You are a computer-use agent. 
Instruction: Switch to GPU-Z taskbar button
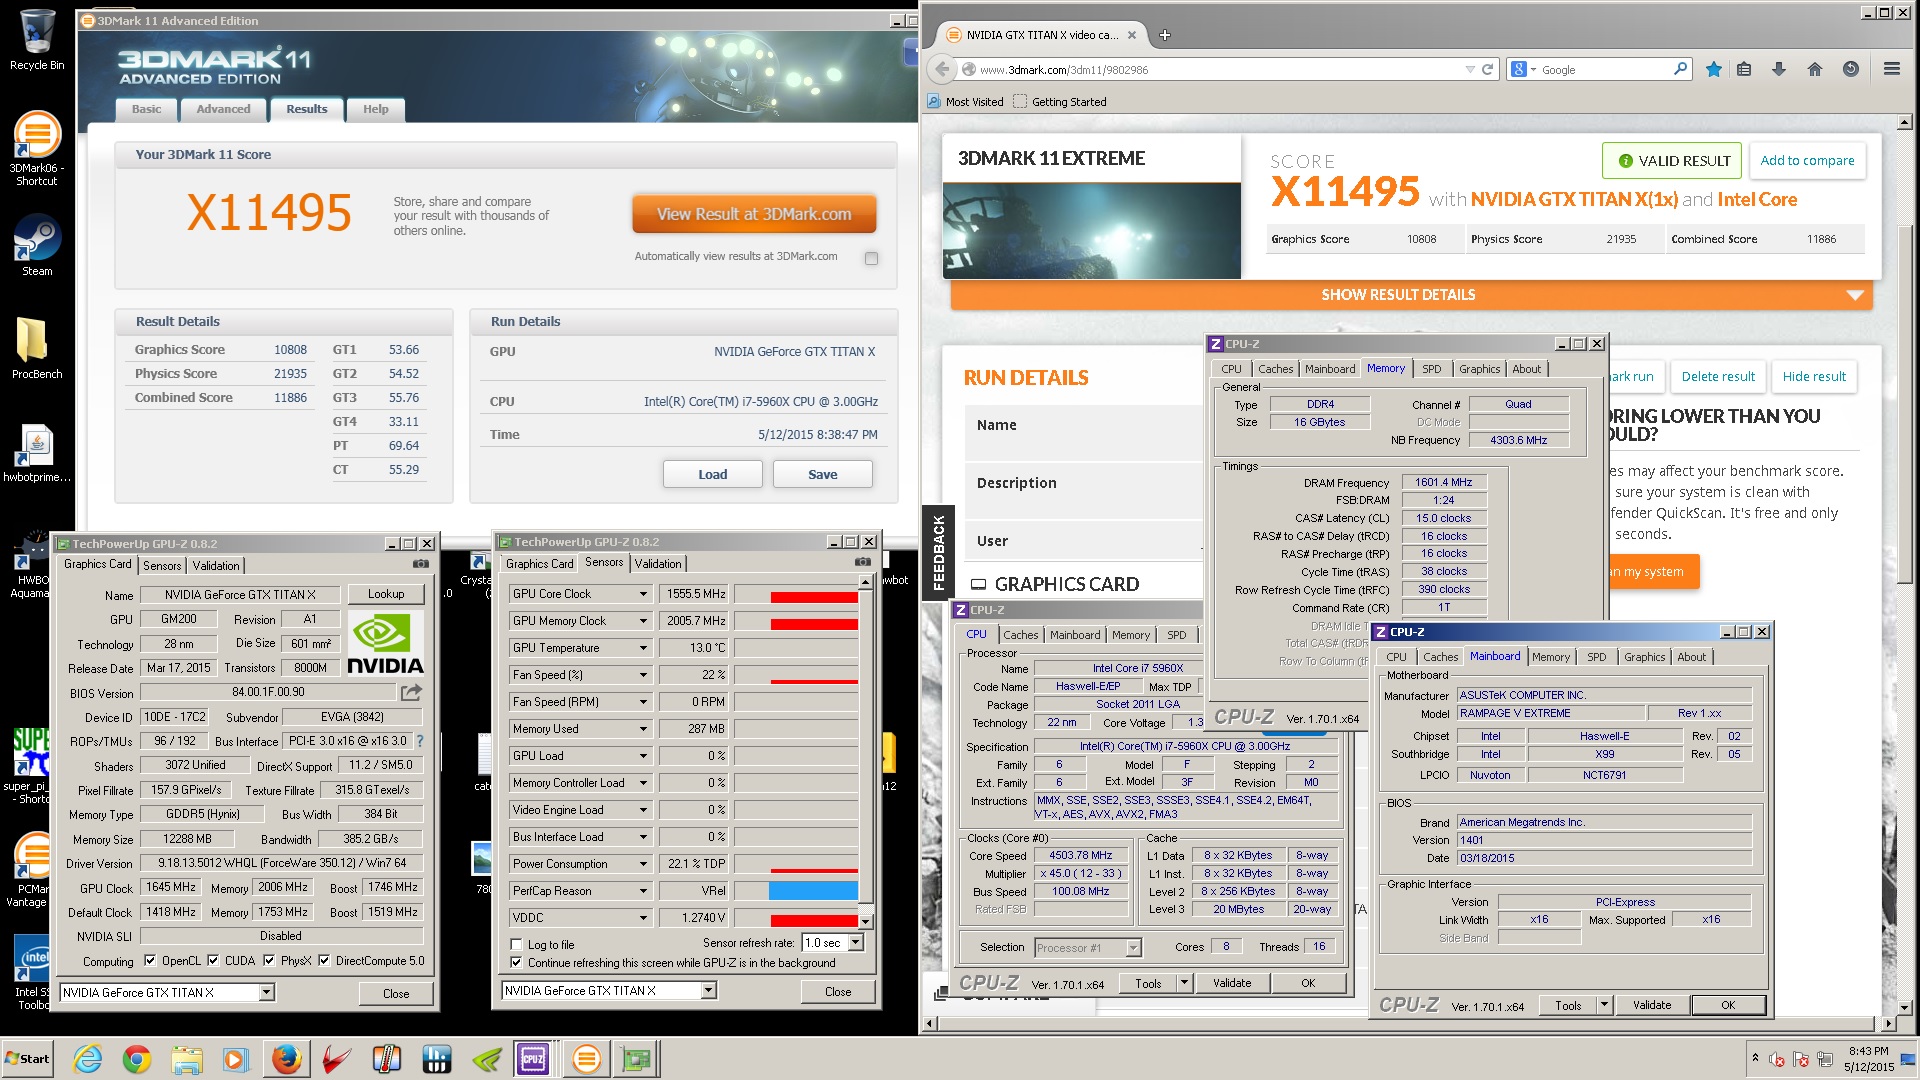click(637, 1059)
